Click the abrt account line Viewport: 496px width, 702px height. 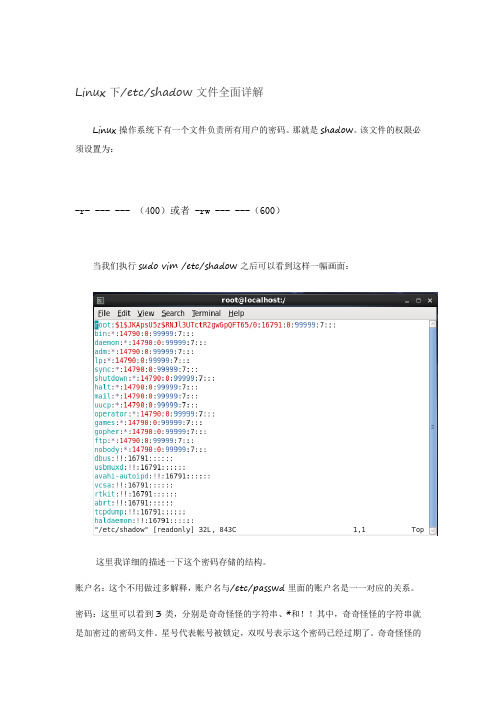click(x=133, y=503)
